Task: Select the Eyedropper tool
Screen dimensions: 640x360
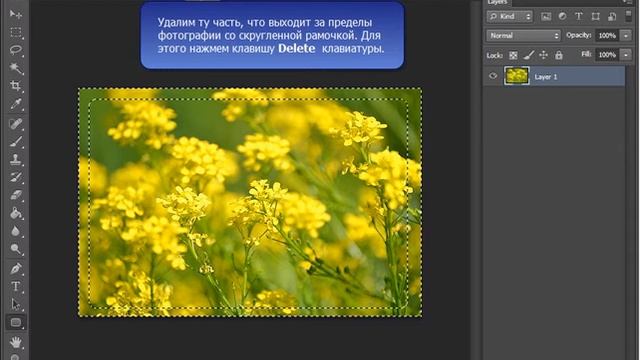Action: coord(16,104)
